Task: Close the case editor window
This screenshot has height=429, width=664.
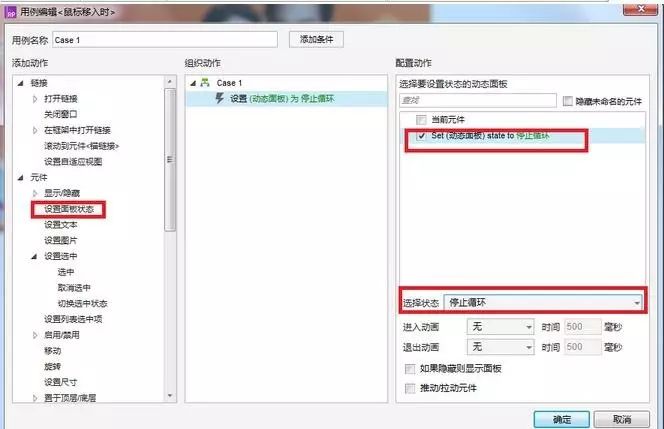Action: pos(641,8)
